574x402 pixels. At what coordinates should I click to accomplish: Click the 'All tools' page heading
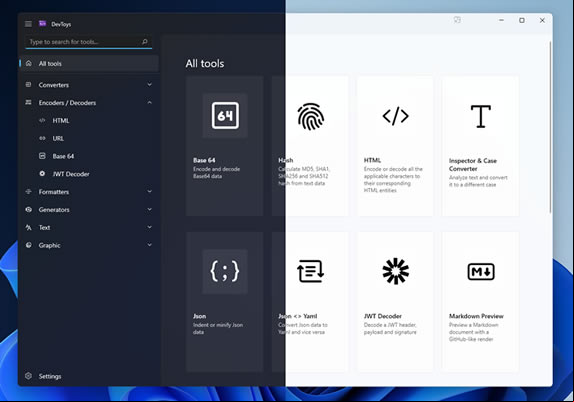205,64
